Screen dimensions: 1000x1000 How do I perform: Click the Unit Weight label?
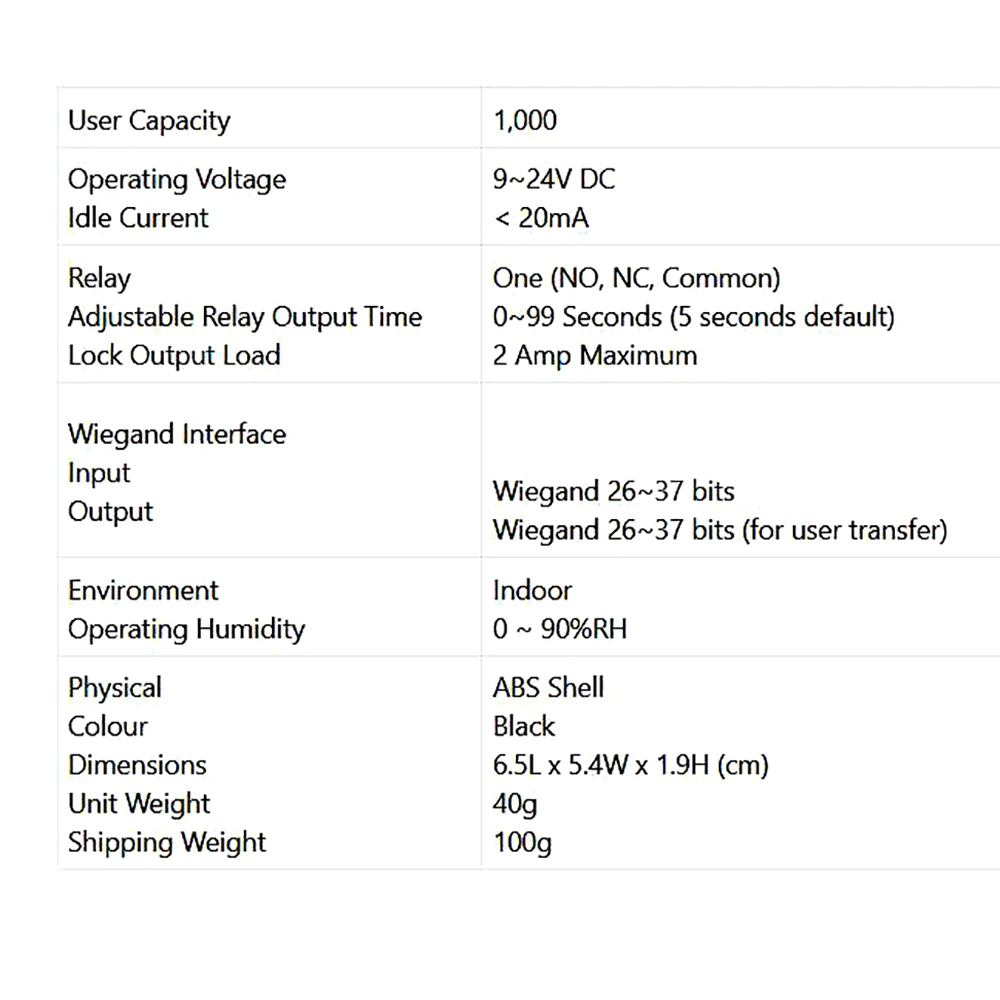coord(139,804)
